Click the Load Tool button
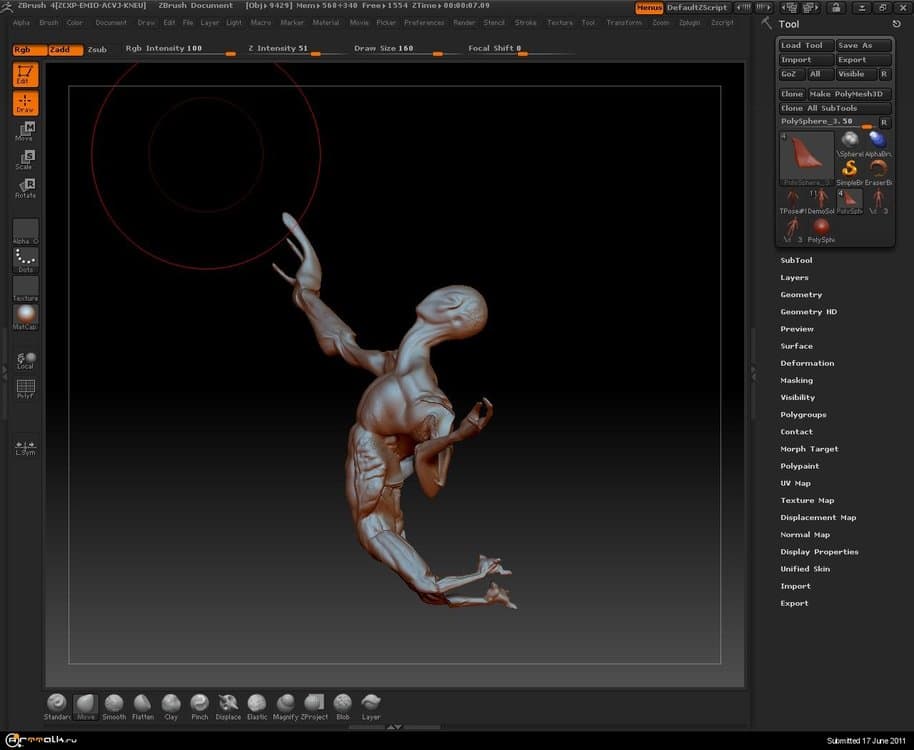This screenshot has height=750, width=914. point(802,45)
